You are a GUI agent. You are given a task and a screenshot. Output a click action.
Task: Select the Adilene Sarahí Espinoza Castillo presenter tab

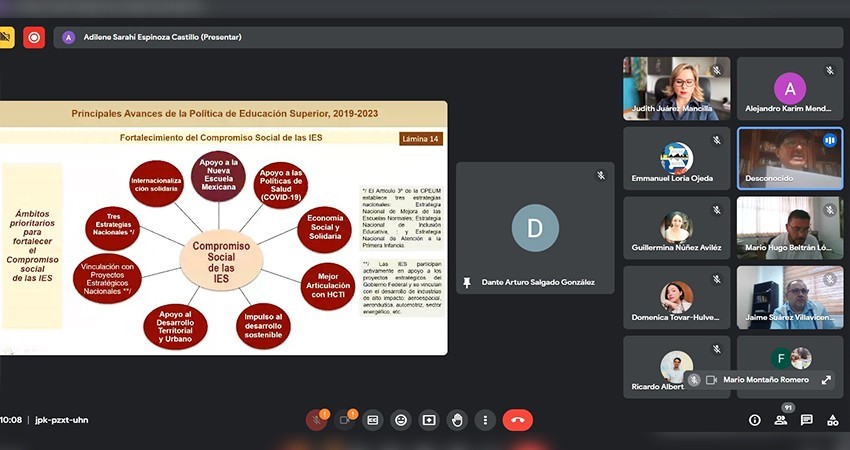(160, 37)
